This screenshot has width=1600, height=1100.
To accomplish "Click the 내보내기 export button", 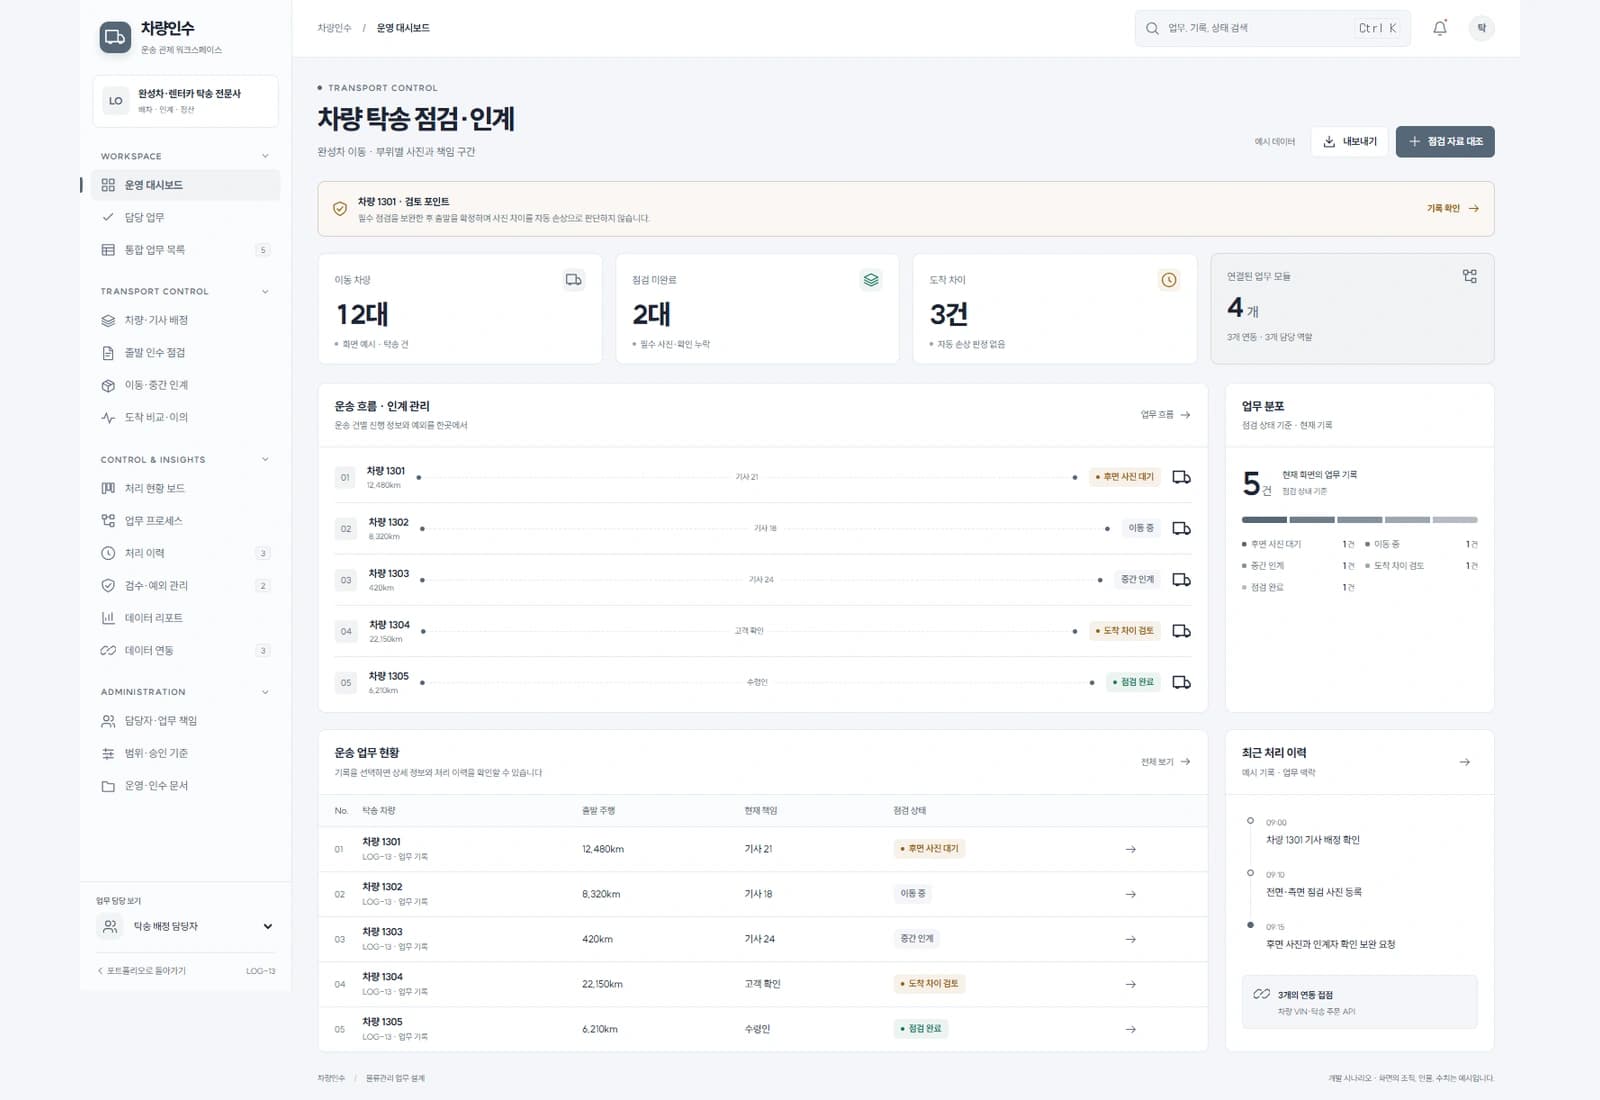I will 1349,142.
